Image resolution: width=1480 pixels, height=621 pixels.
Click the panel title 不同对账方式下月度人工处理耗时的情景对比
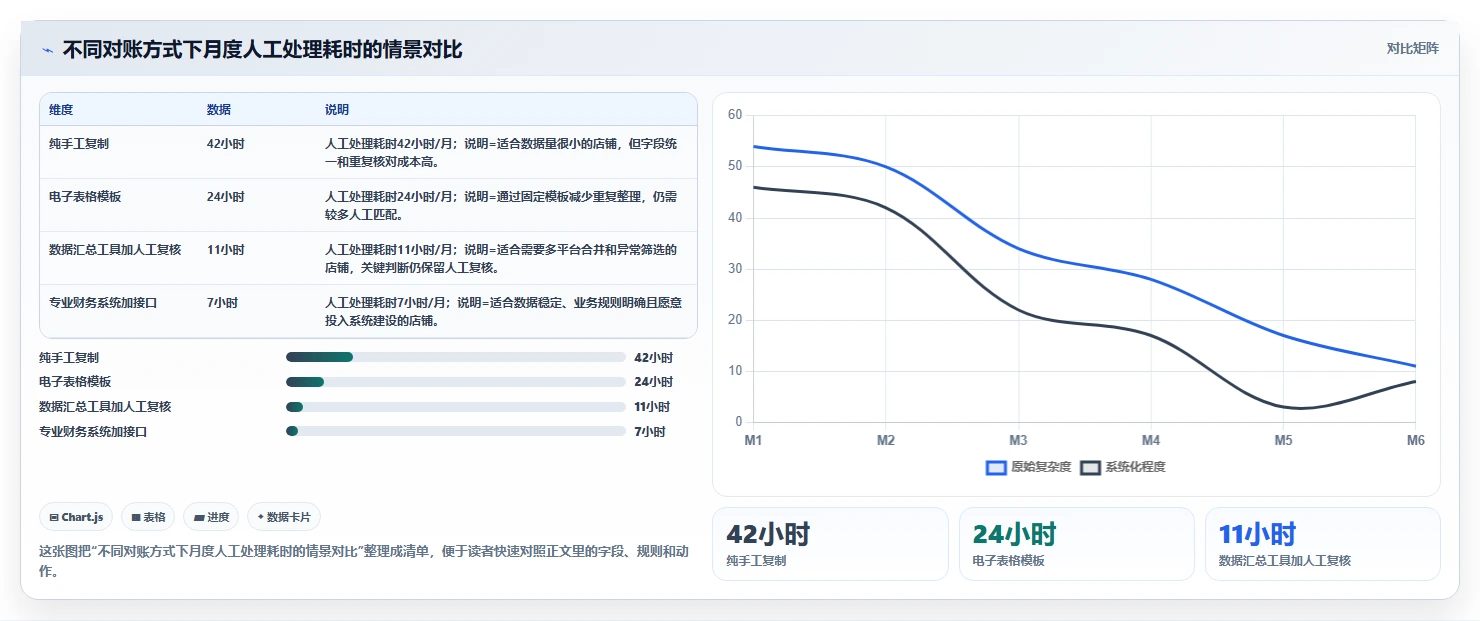(x=262, y=49)
